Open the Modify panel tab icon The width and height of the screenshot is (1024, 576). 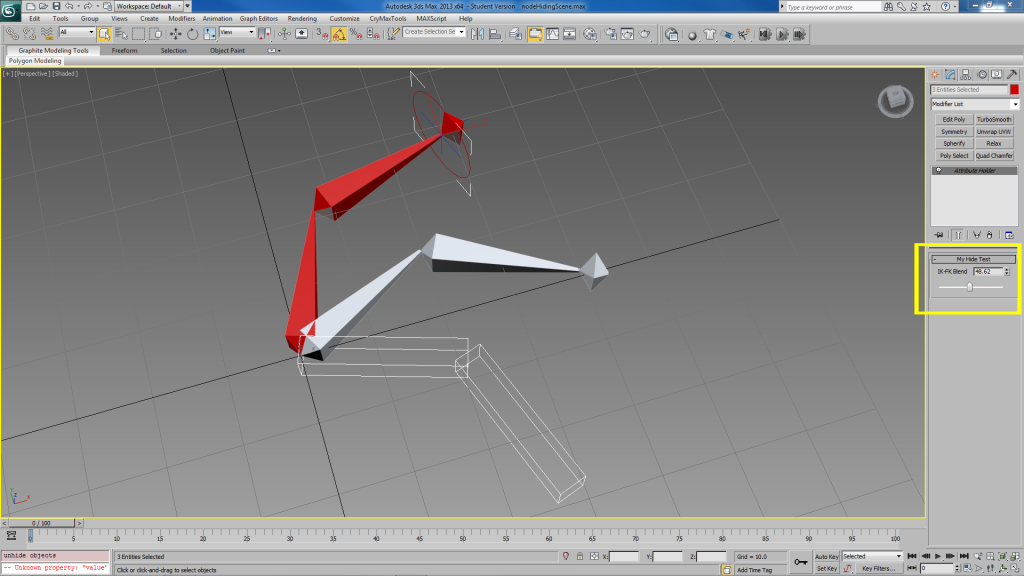point(951,74)
